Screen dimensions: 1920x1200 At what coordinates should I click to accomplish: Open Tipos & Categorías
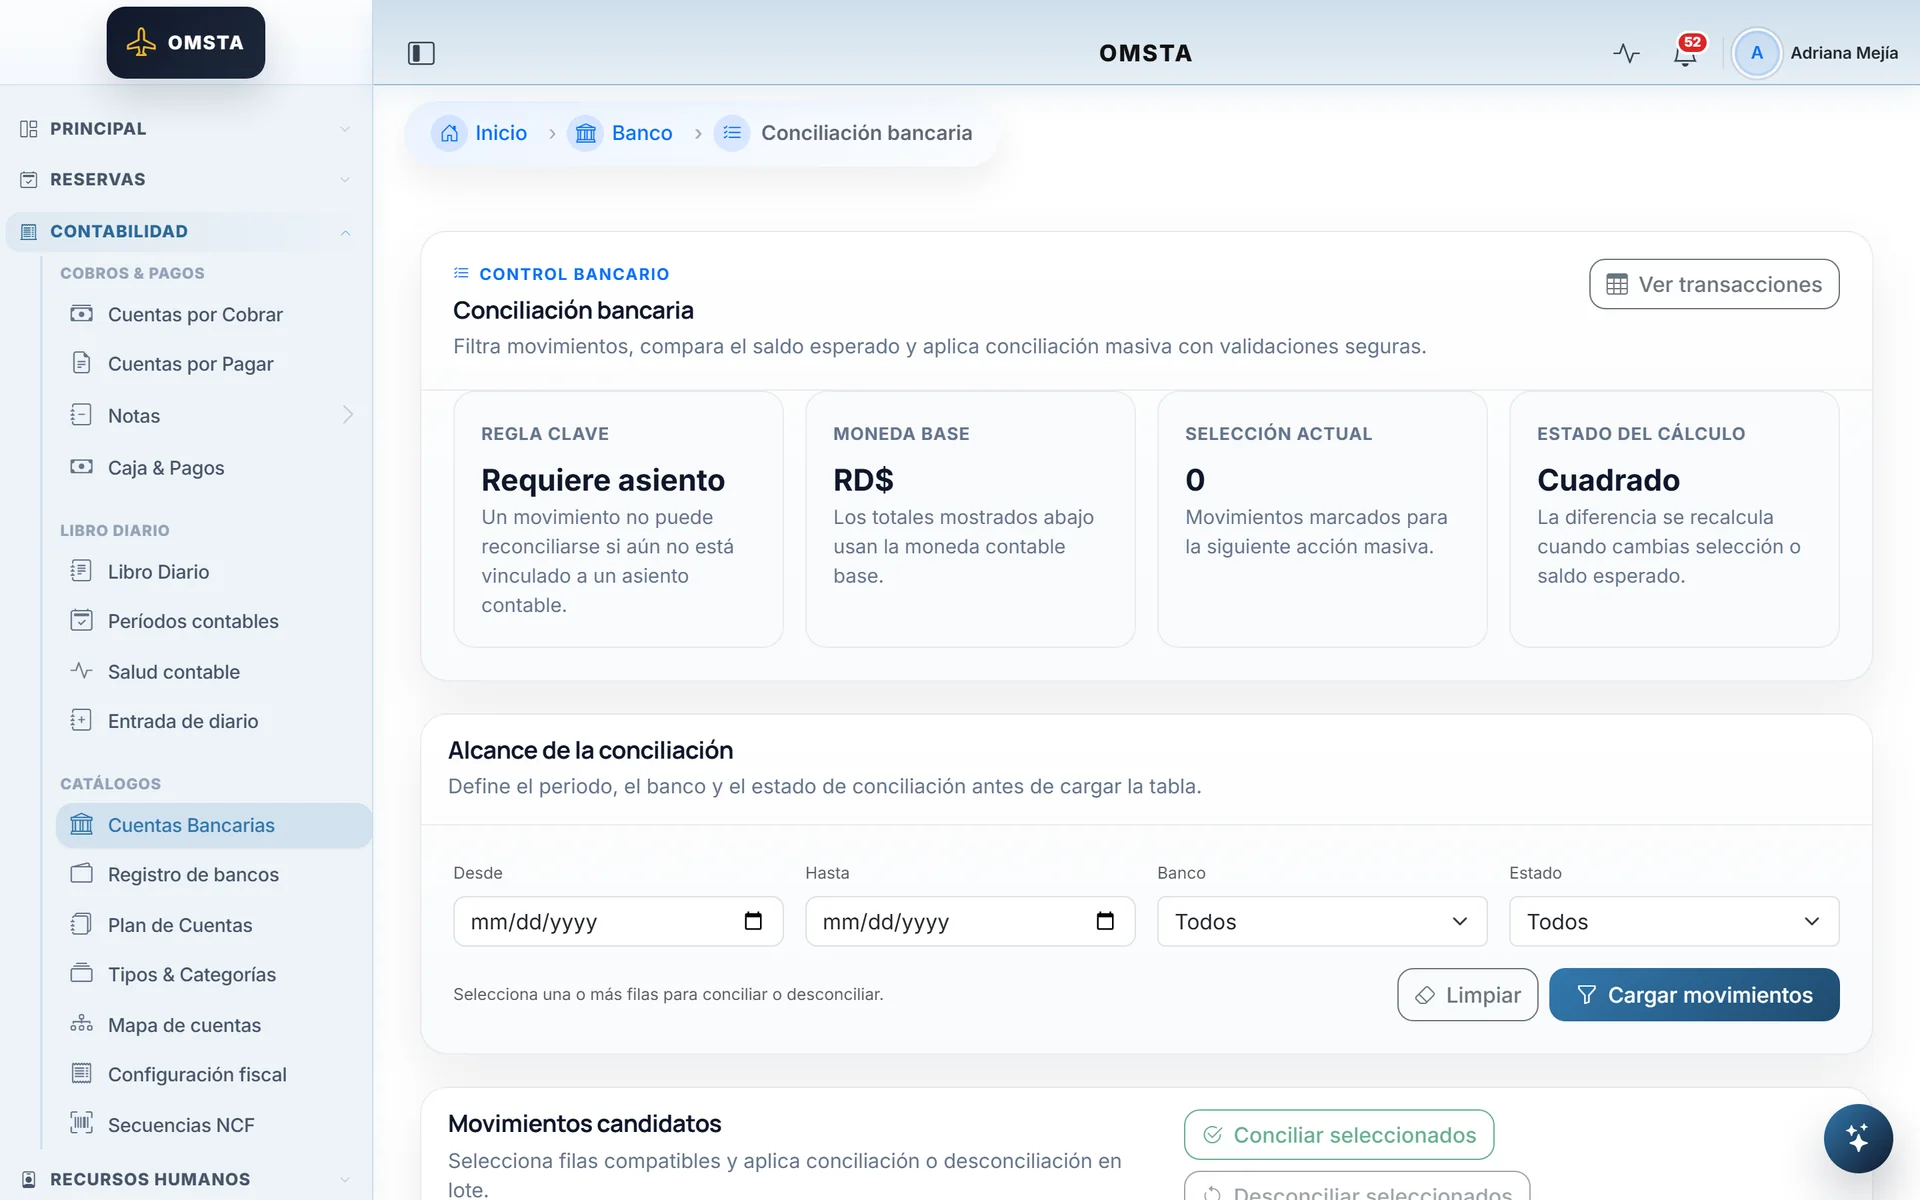(191, 975)
